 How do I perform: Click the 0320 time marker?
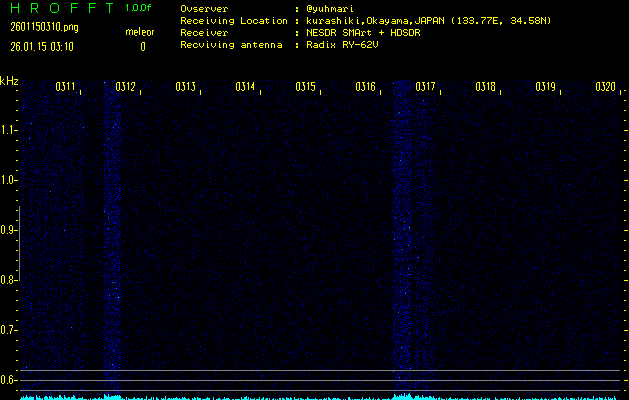pyautogui.click(x=605, y=87)
